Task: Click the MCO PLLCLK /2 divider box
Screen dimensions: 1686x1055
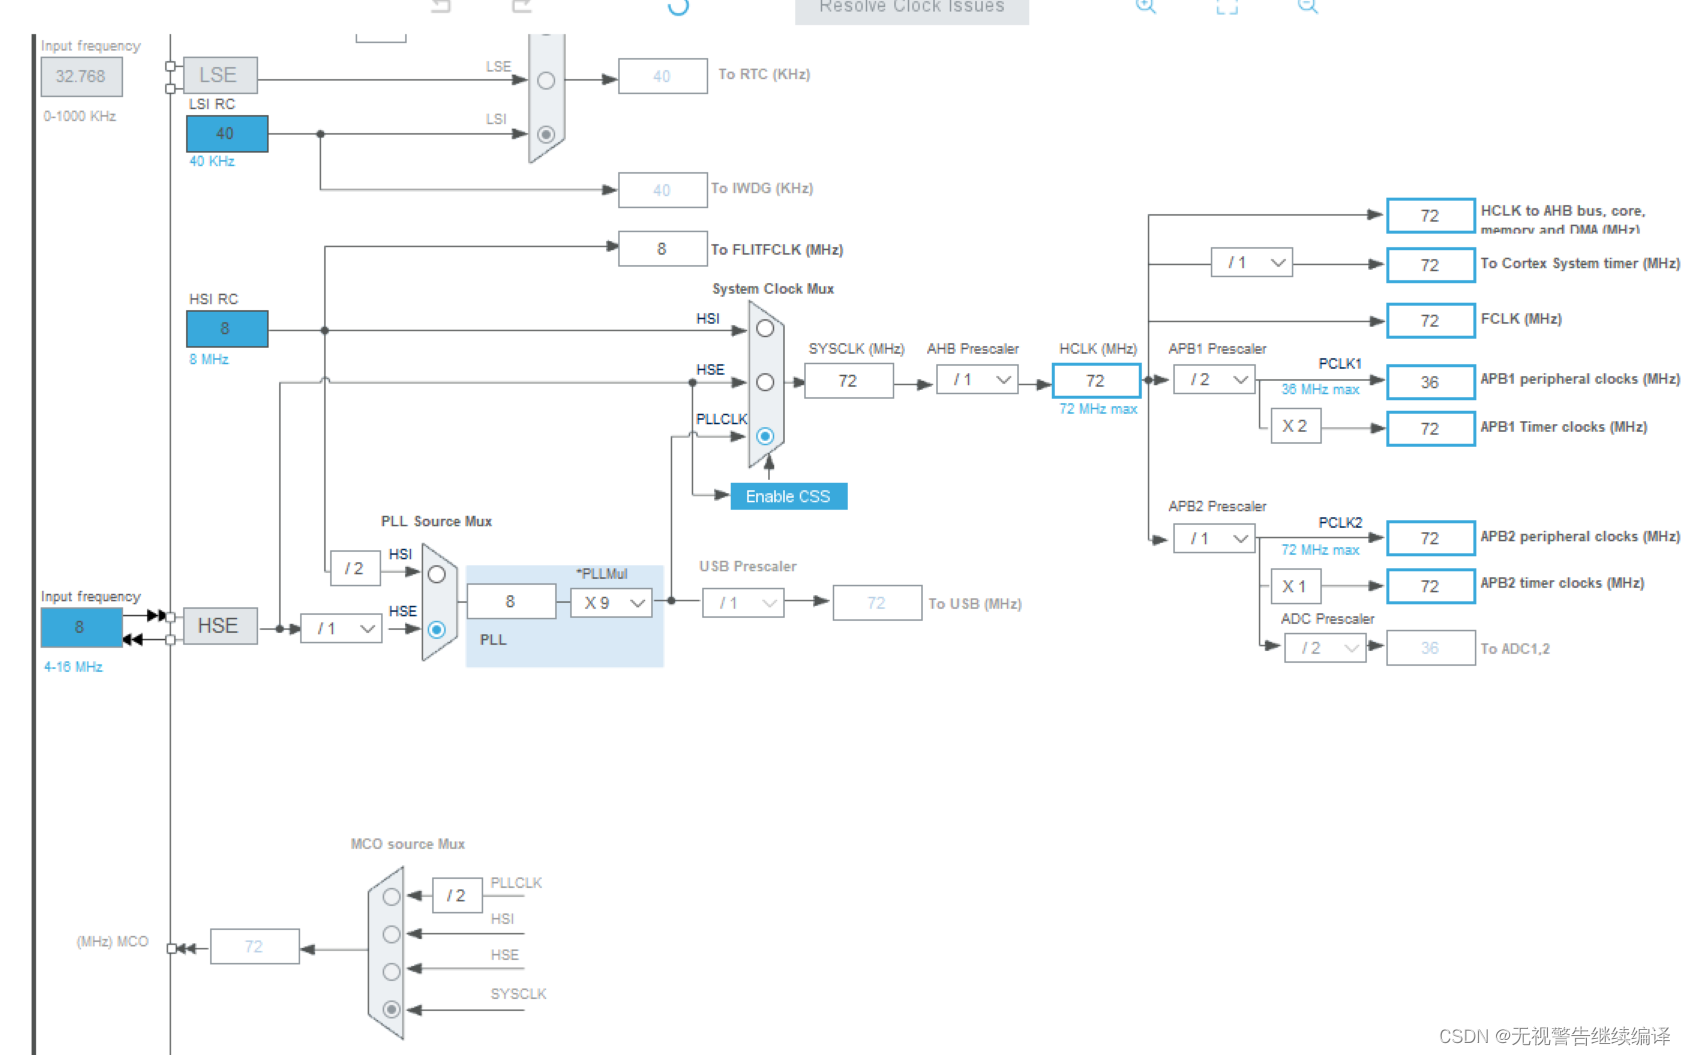Action: [457, 896]
